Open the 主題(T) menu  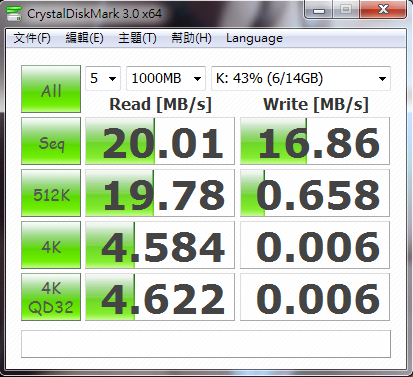tap(137, 38)
